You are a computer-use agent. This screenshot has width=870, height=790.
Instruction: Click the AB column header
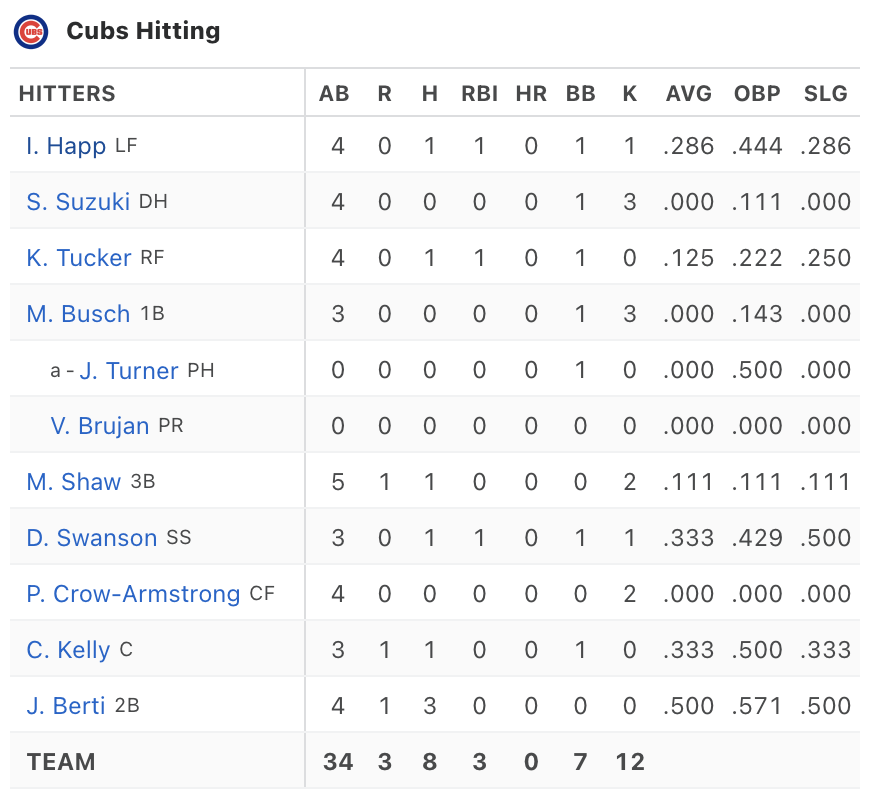pos(334,94)
